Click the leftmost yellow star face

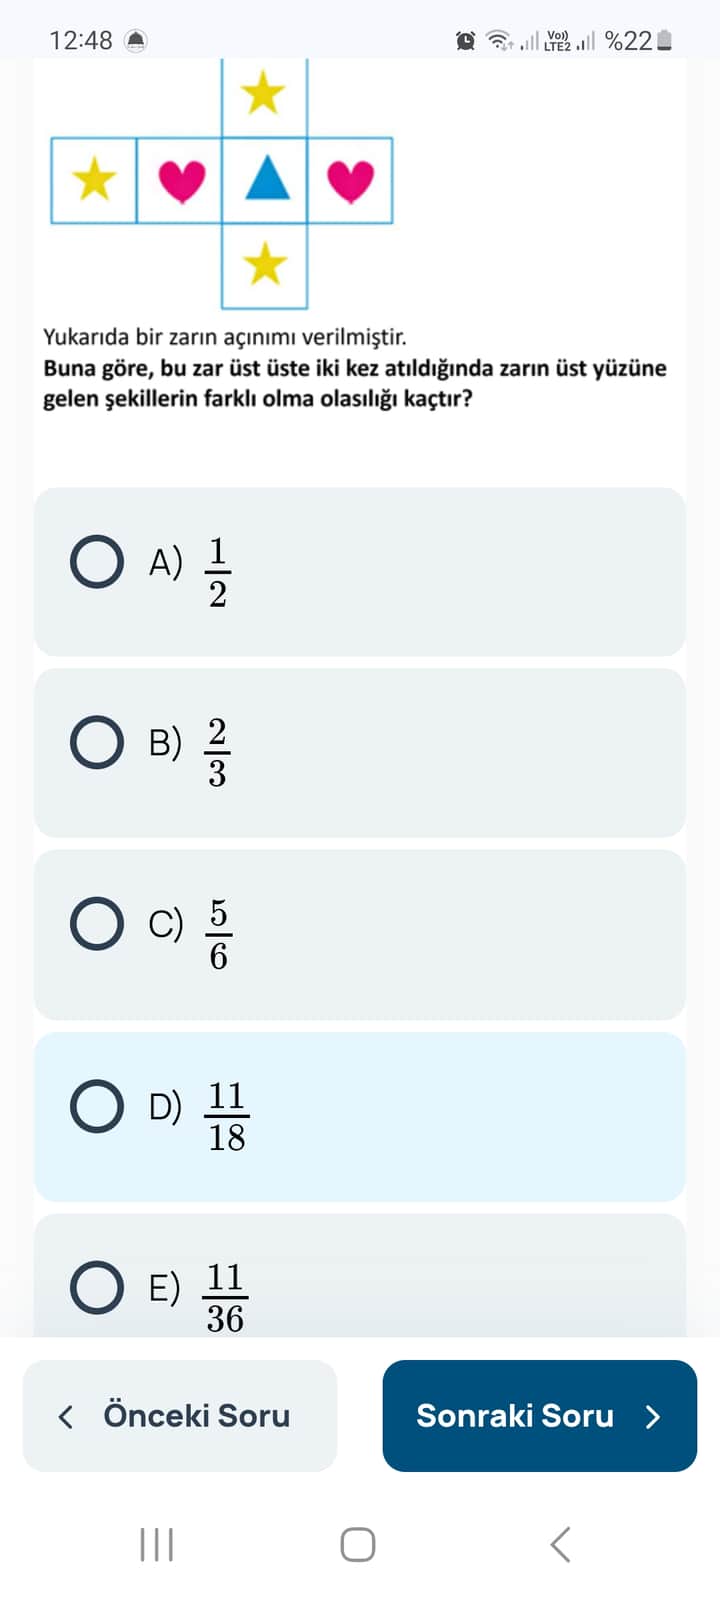tap(95, 180)
